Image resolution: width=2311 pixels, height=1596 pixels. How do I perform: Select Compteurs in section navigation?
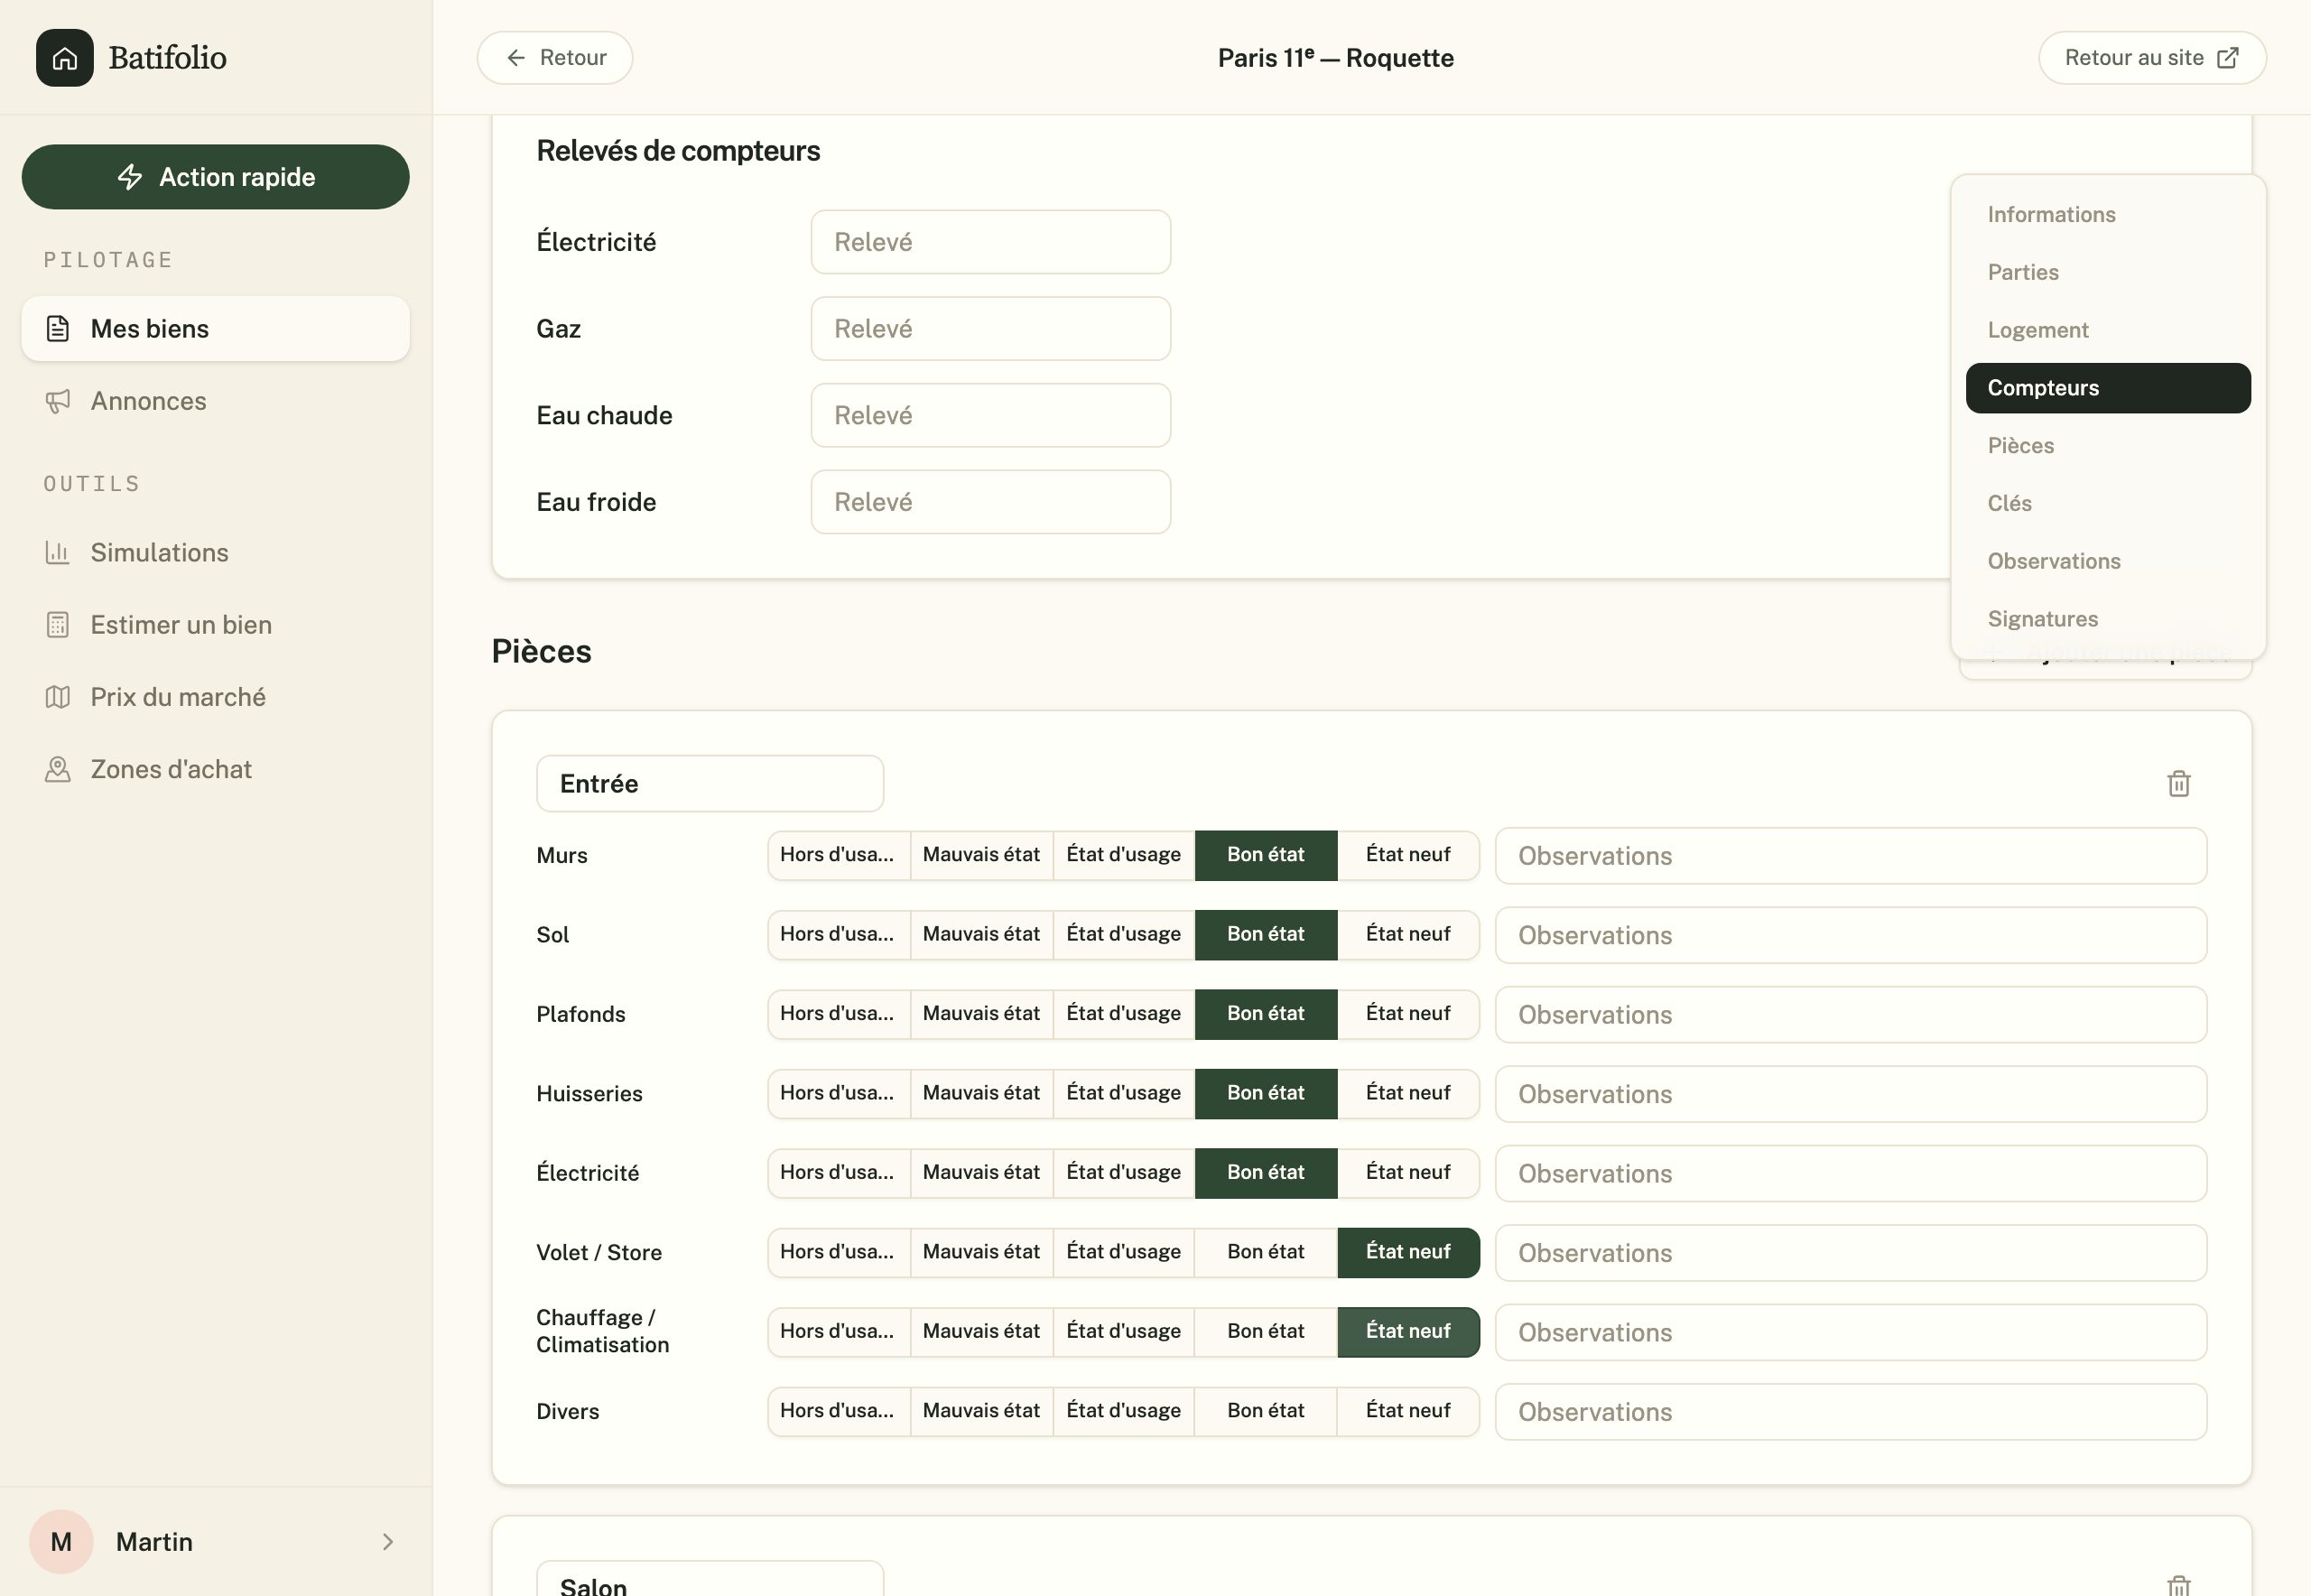point(2108,388)
